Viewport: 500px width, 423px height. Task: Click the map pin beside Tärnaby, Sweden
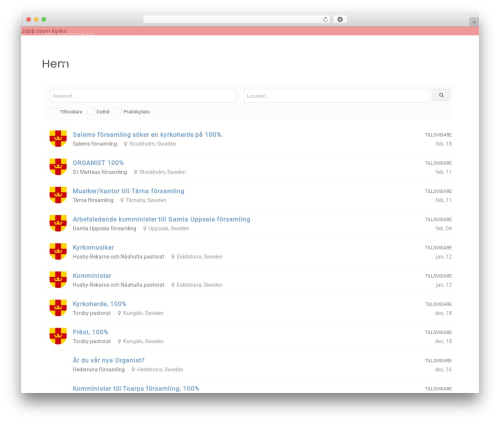click(122, 200)
